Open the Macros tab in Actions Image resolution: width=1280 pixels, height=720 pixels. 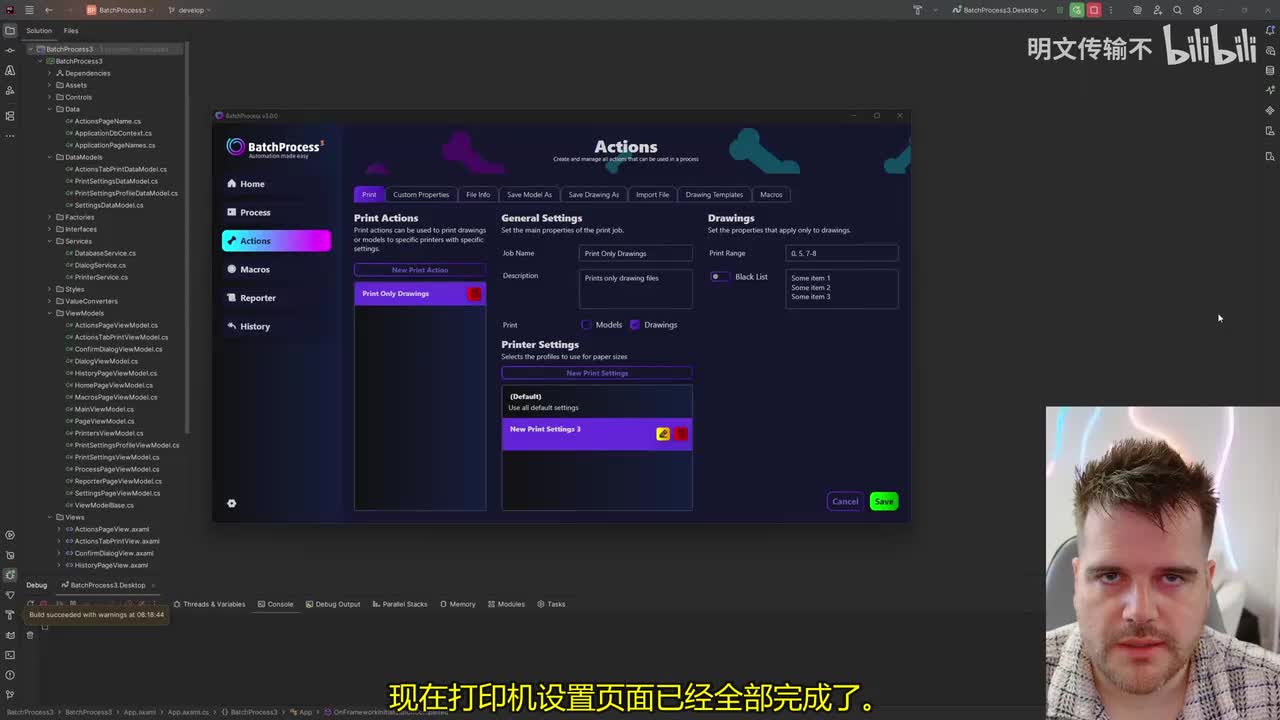click(x=771, y=195)
